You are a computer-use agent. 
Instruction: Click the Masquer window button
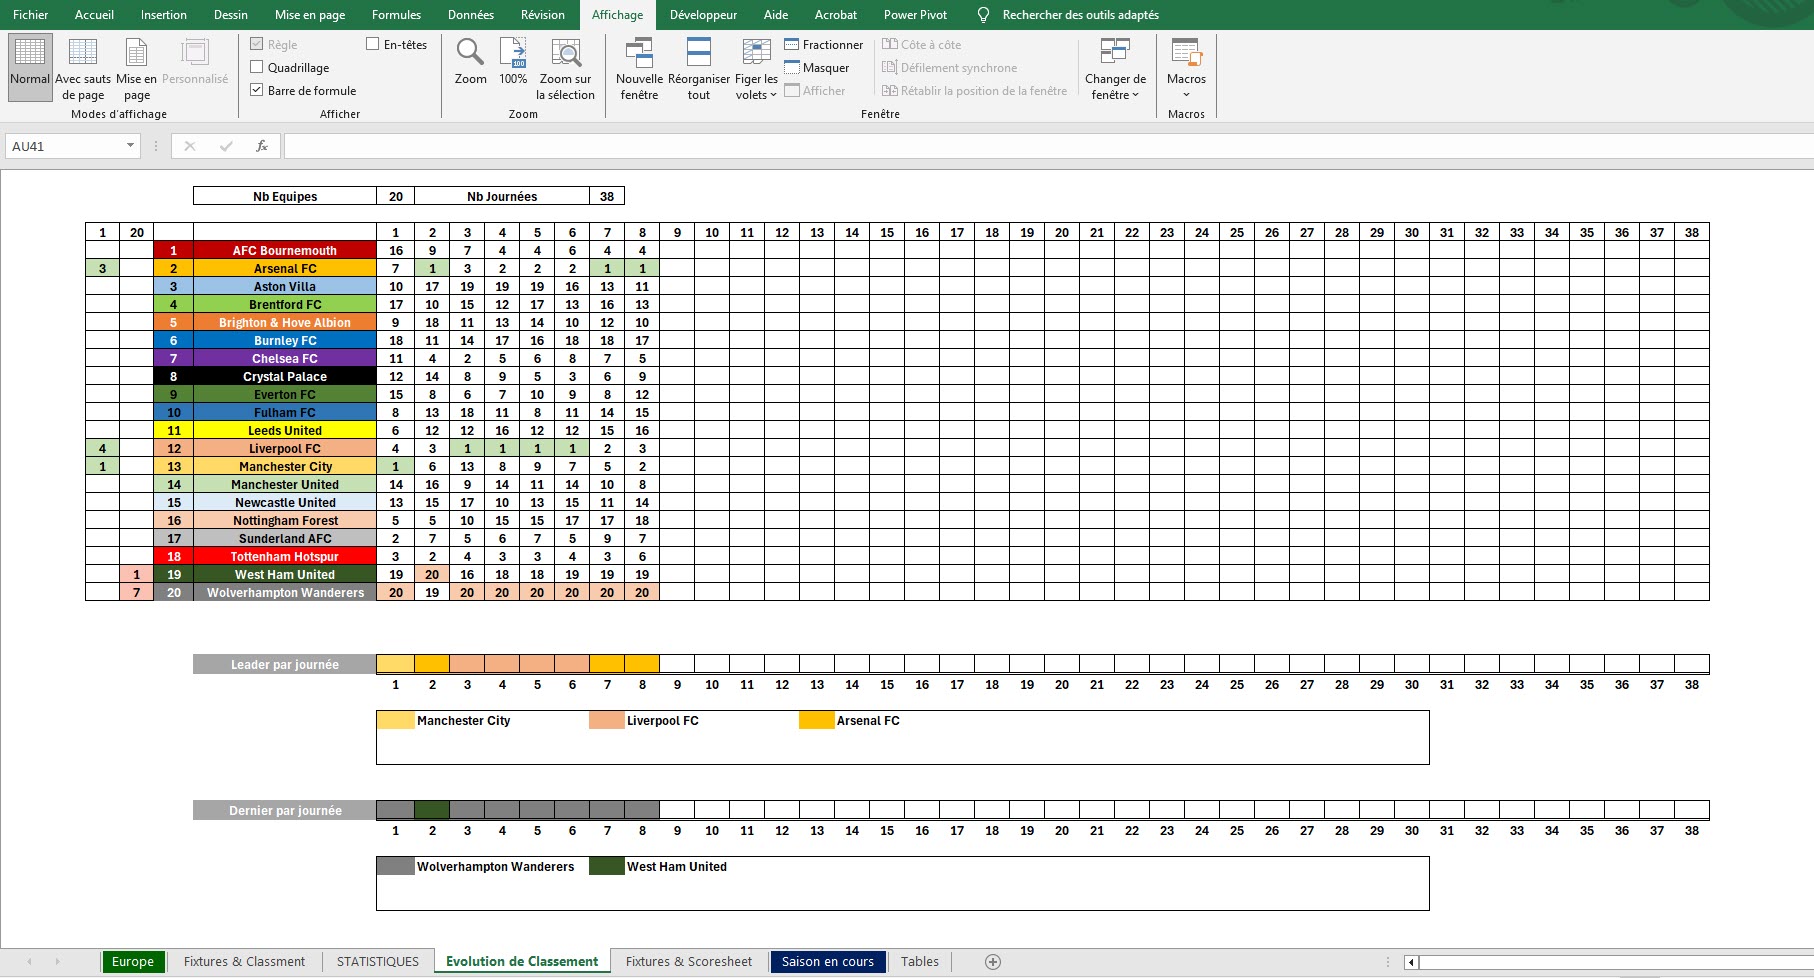(816, 68)
